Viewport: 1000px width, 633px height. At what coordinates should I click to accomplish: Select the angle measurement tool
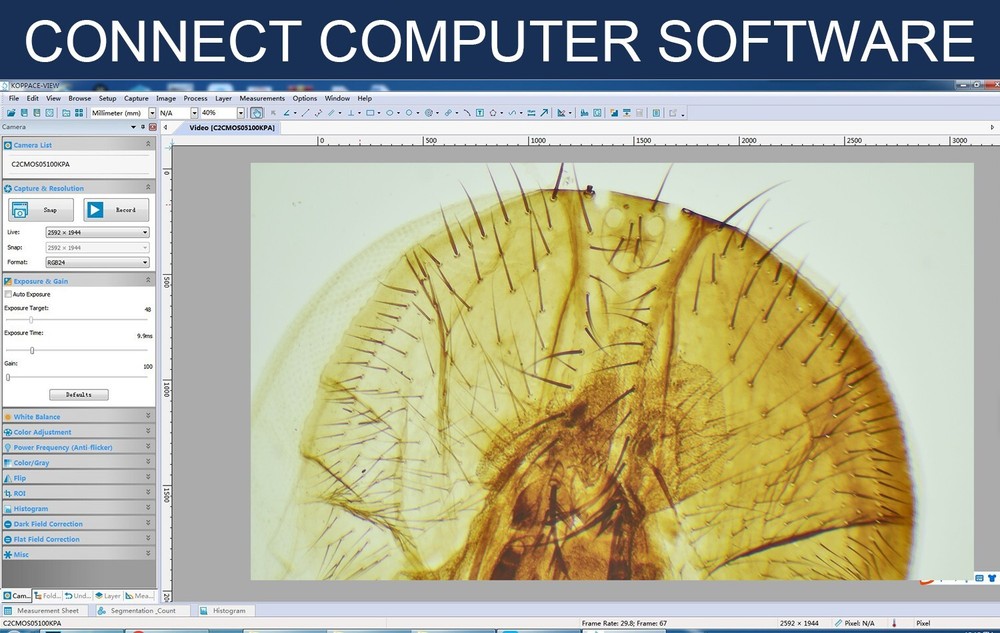tap(286, 113)
